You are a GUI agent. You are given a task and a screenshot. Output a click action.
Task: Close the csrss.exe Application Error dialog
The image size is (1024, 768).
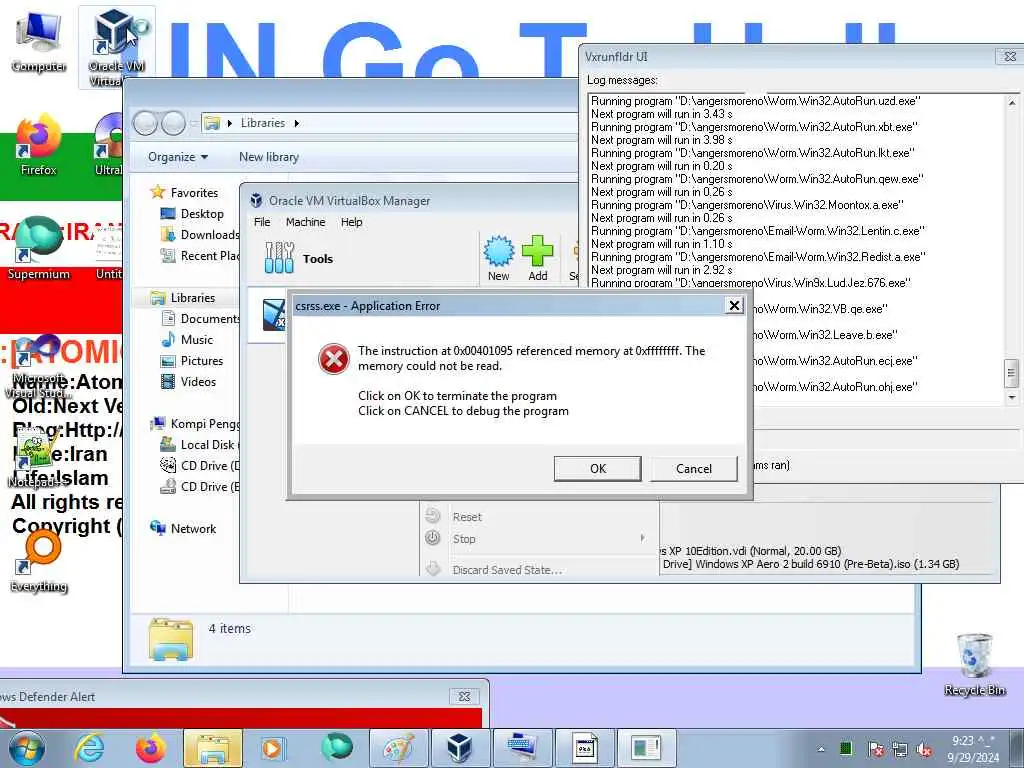pyautogui.click(x=734, y=305)
